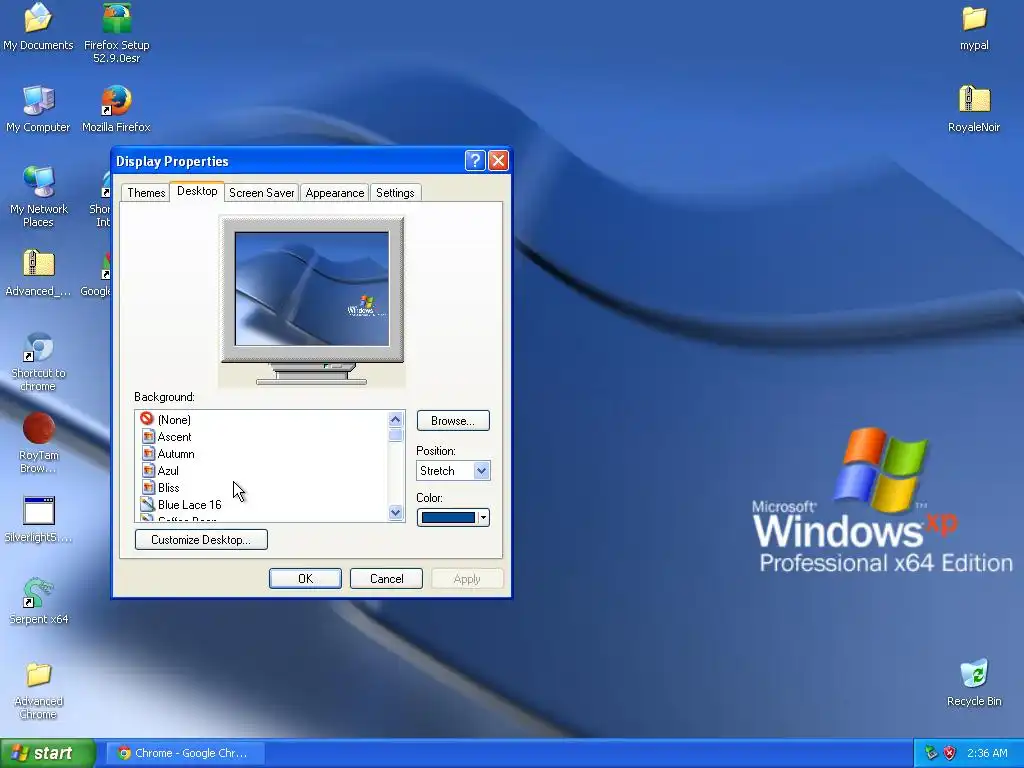Image resolution: width=1024 pixels, height=768 pixels.
Task: Open the Color dropdown arrow
Action: click(x=483, y=517)
